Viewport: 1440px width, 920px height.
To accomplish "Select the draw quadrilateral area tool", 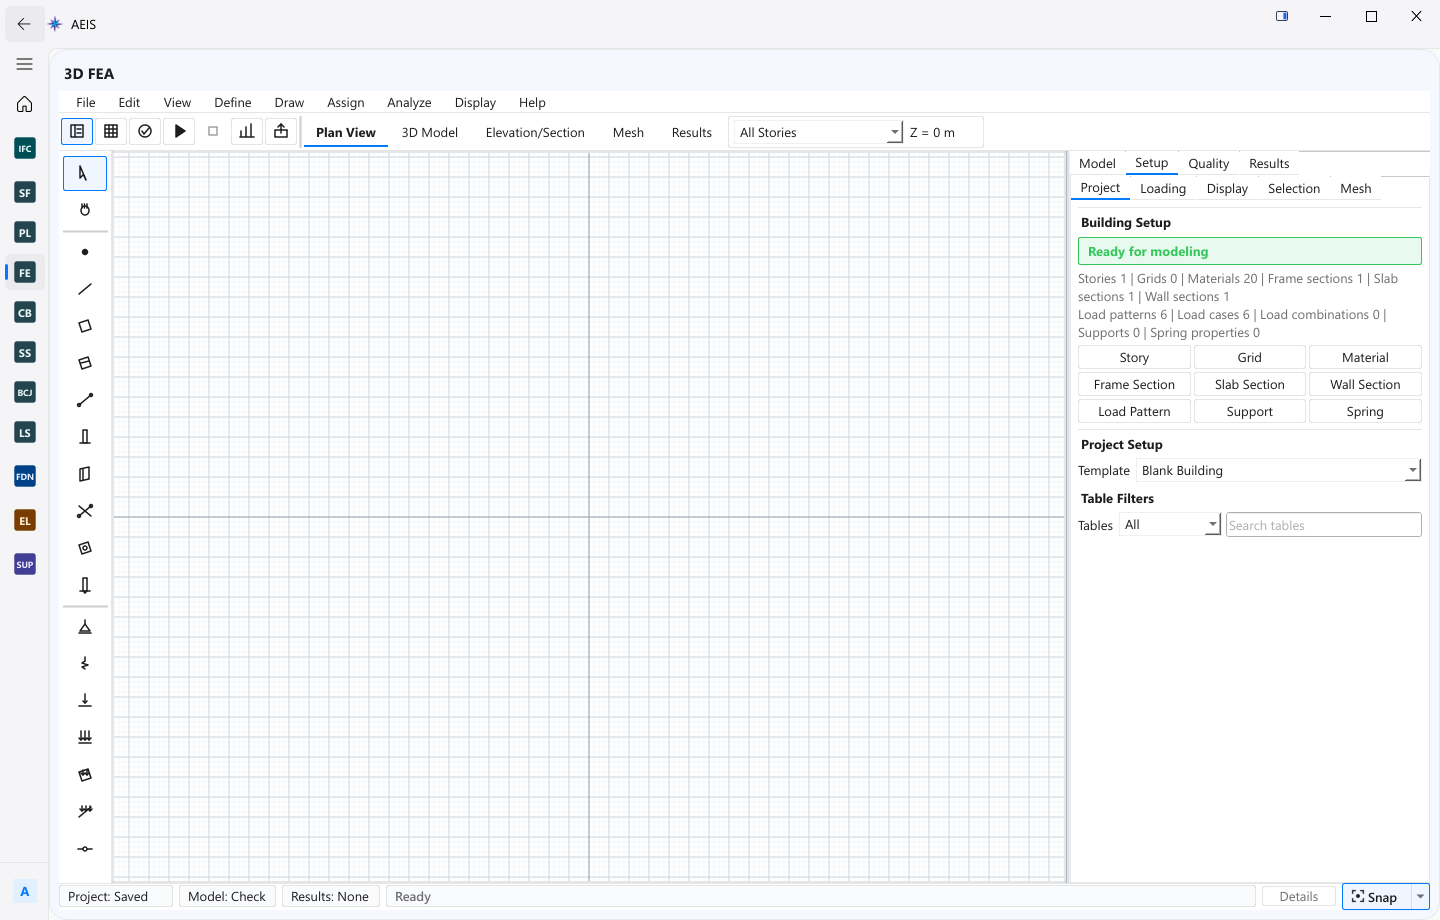I will coord(85,326).
